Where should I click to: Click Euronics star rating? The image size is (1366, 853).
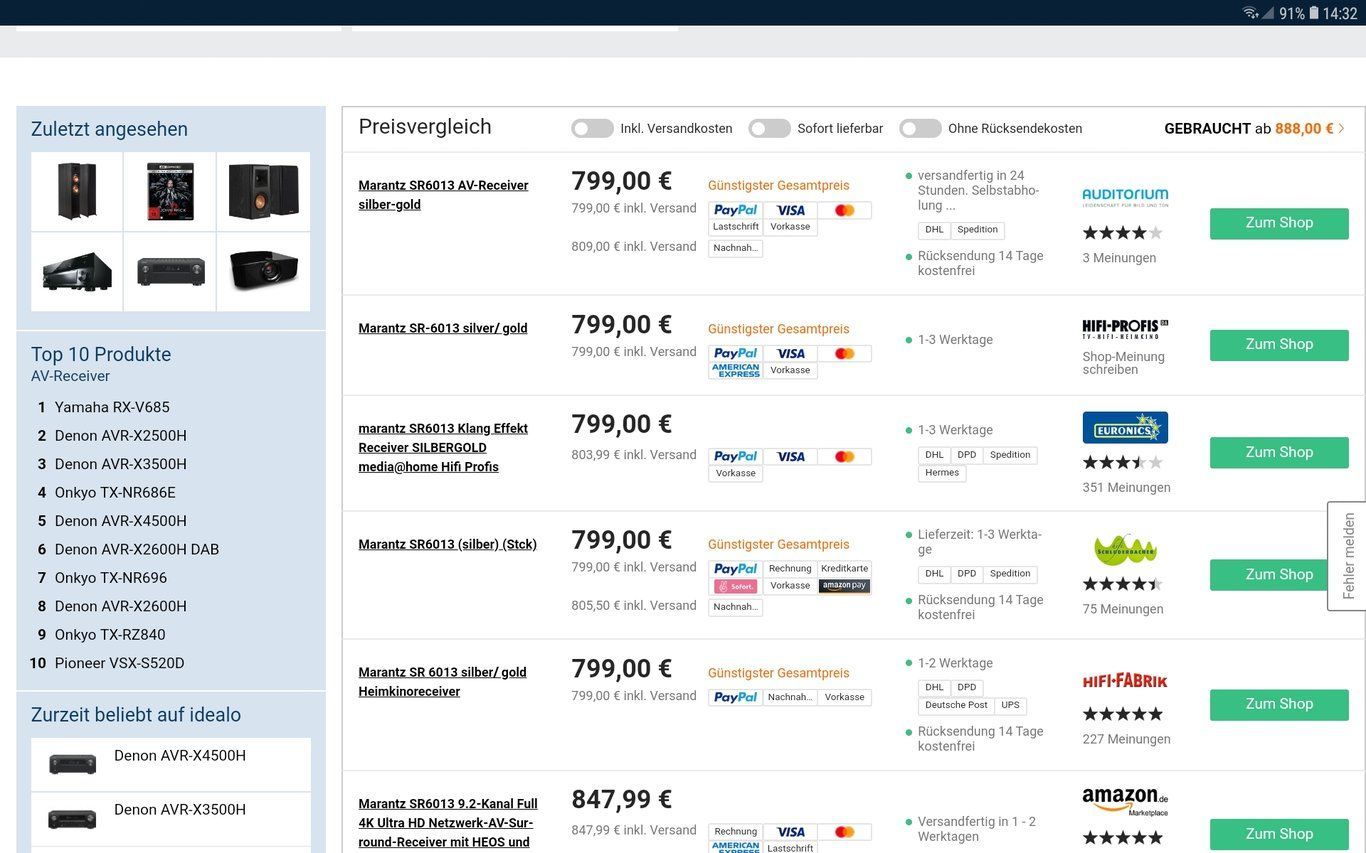(x=1122, y=463)
